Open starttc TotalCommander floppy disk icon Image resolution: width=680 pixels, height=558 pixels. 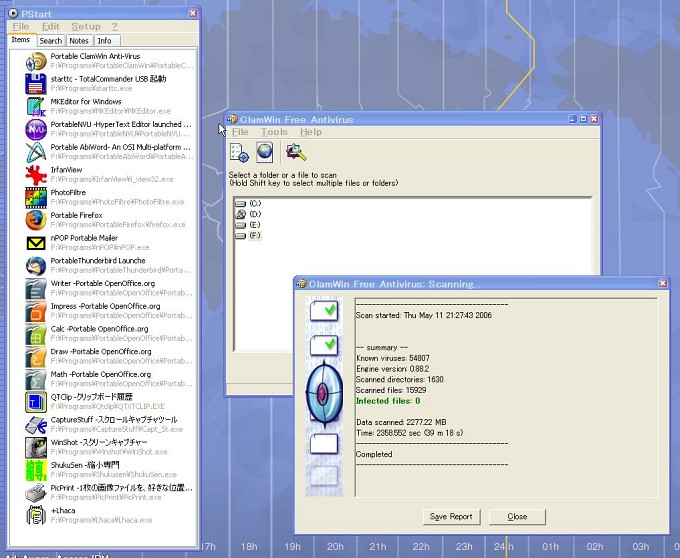(36, 84)
